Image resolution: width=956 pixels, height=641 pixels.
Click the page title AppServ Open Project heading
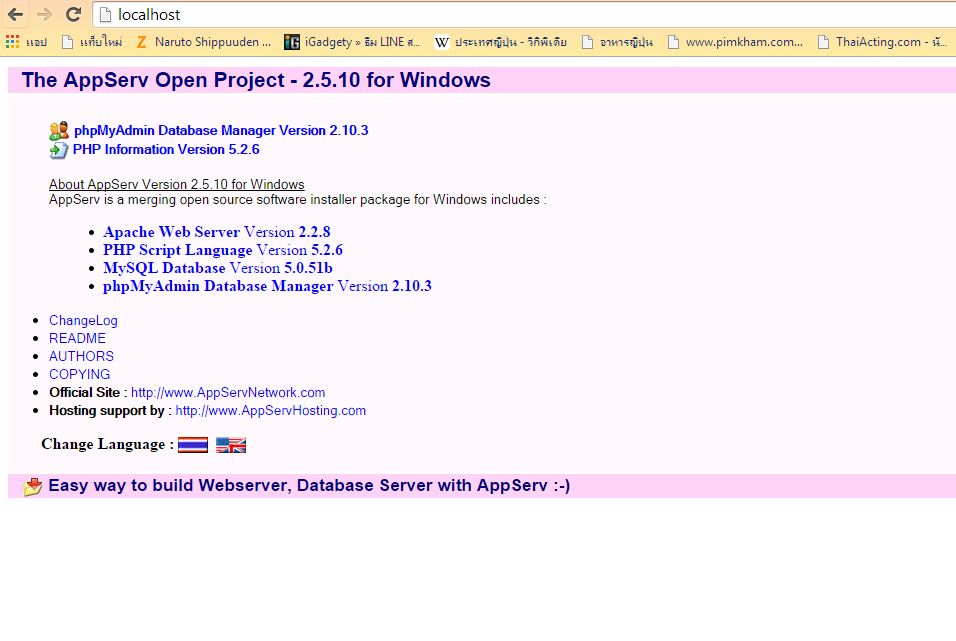click(x=256, y=80)
